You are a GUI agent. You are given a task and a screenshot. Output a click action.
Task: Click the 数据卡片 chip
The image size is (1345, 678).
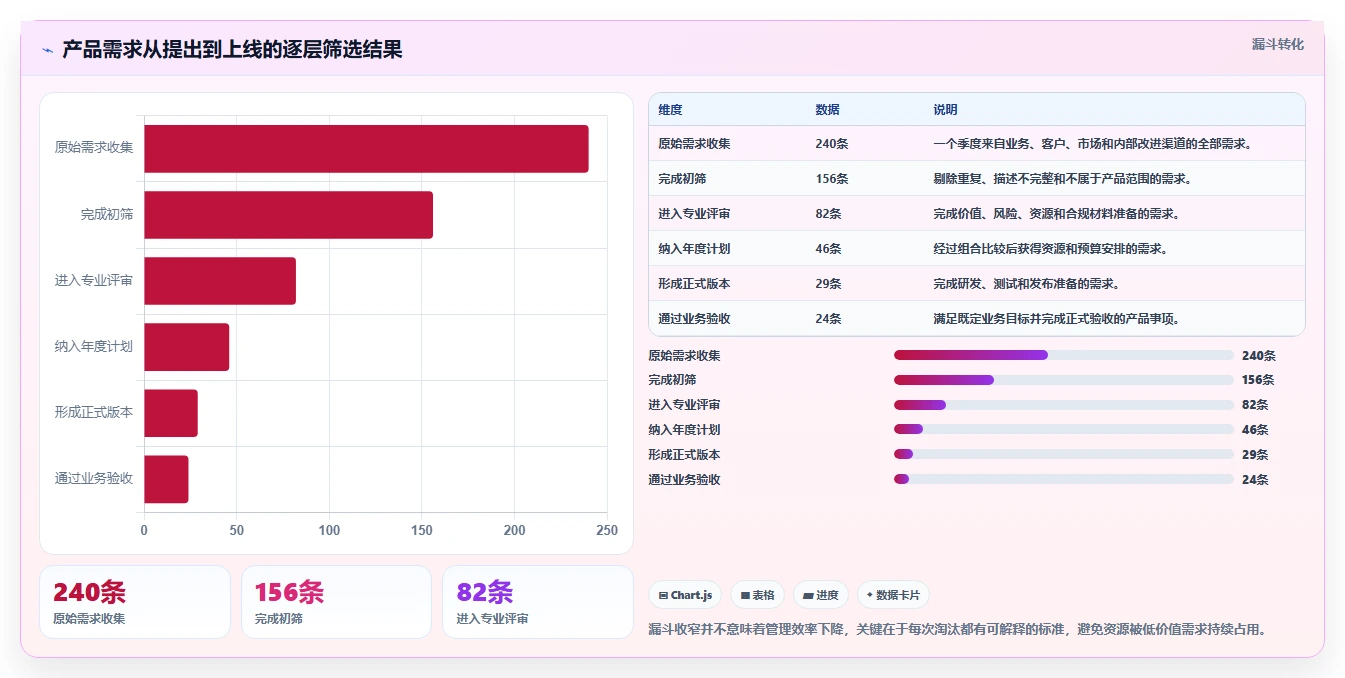tap(893, 595)
